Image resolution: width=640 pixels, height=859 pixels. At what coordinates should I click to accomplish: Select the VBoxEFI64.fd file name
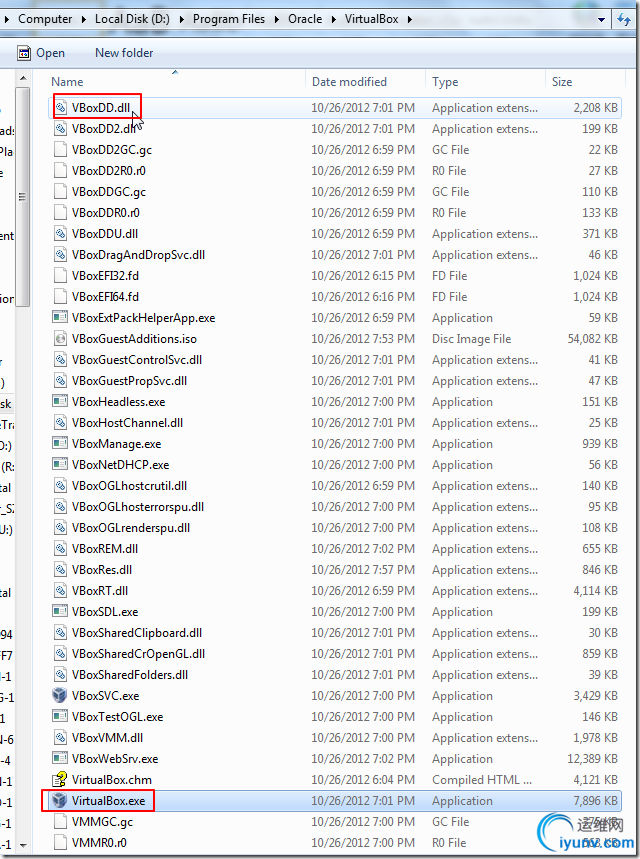pyautogui.click(x=105, y=297)
